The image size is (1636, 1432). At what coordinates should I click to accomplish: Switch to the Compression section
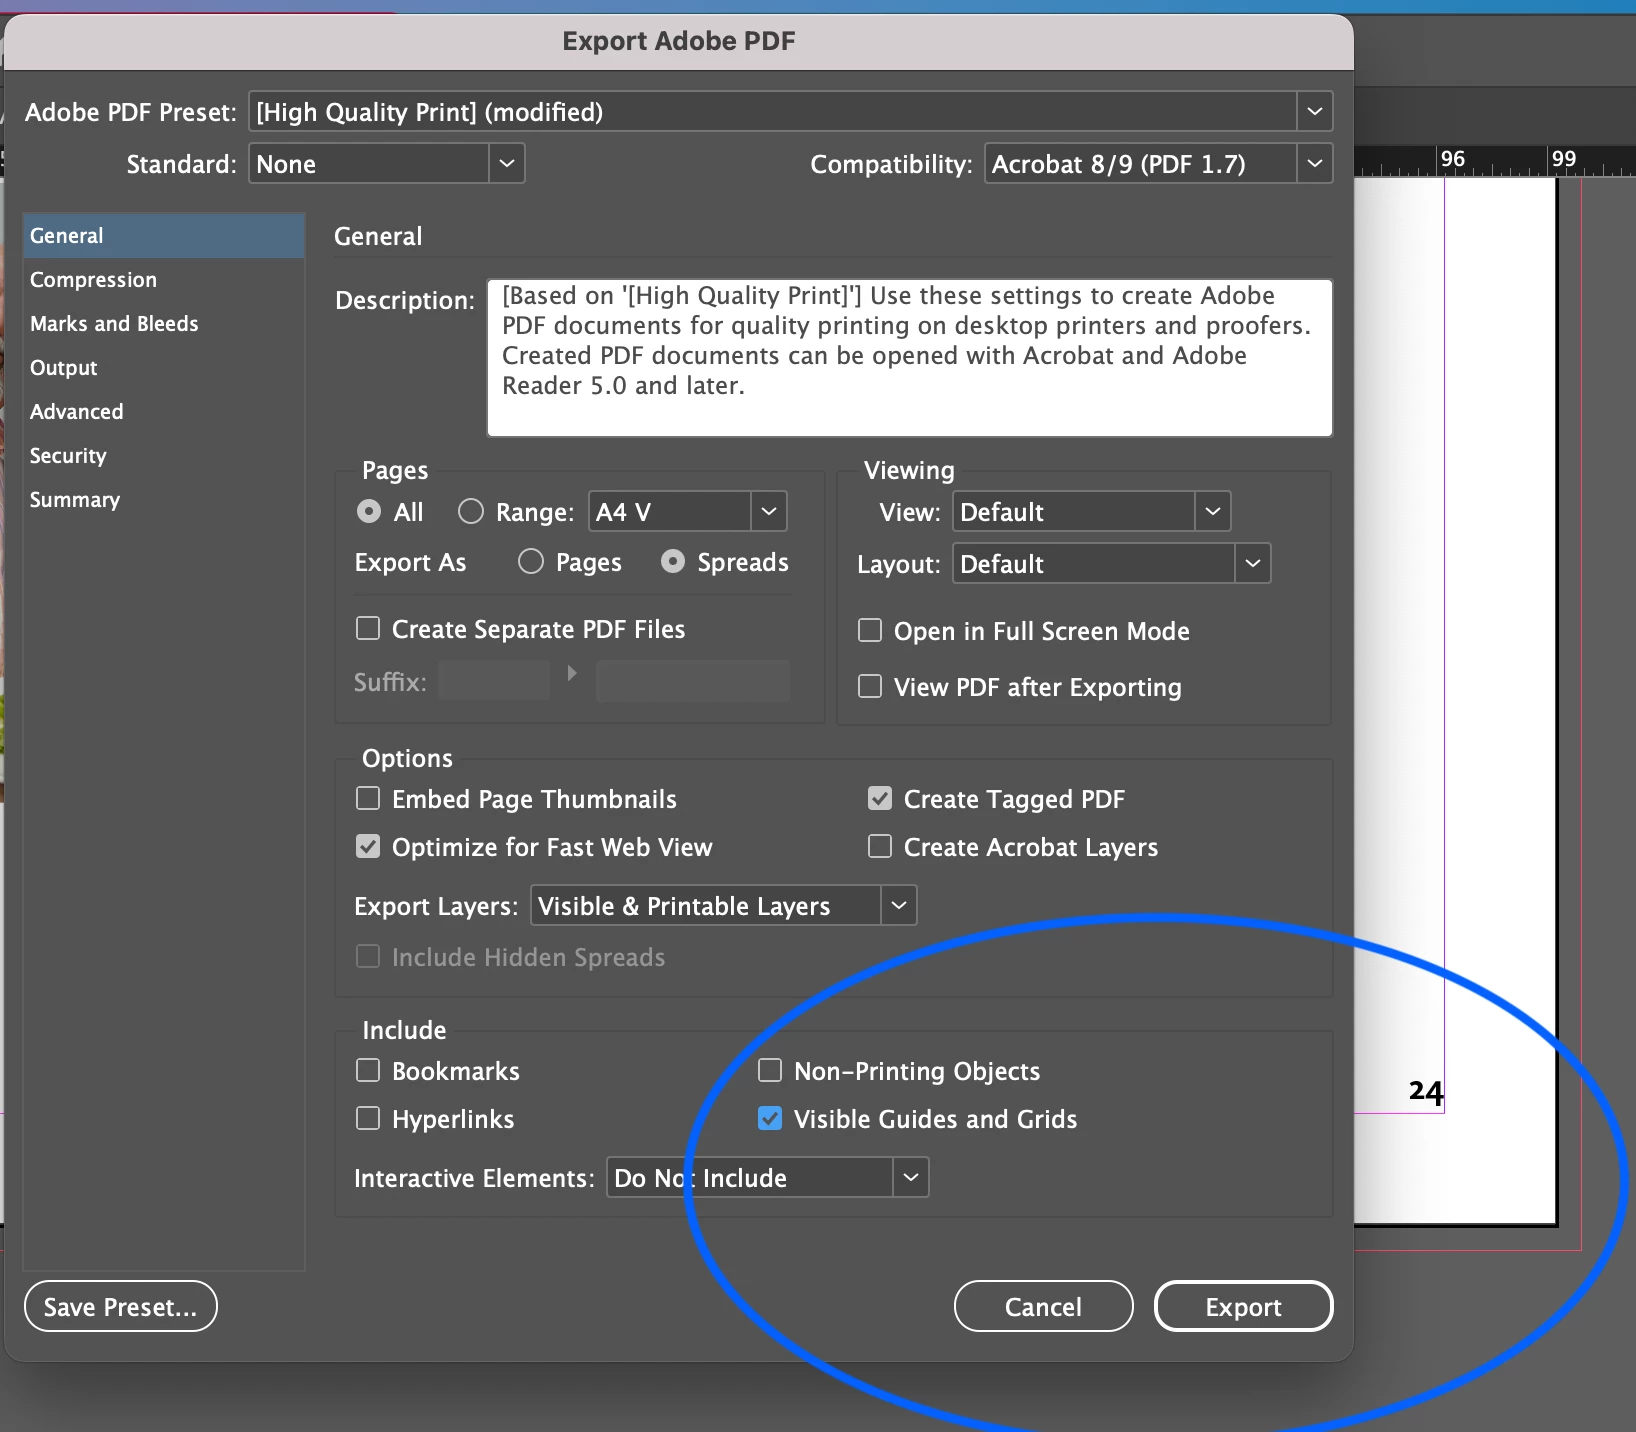[163, 280]
